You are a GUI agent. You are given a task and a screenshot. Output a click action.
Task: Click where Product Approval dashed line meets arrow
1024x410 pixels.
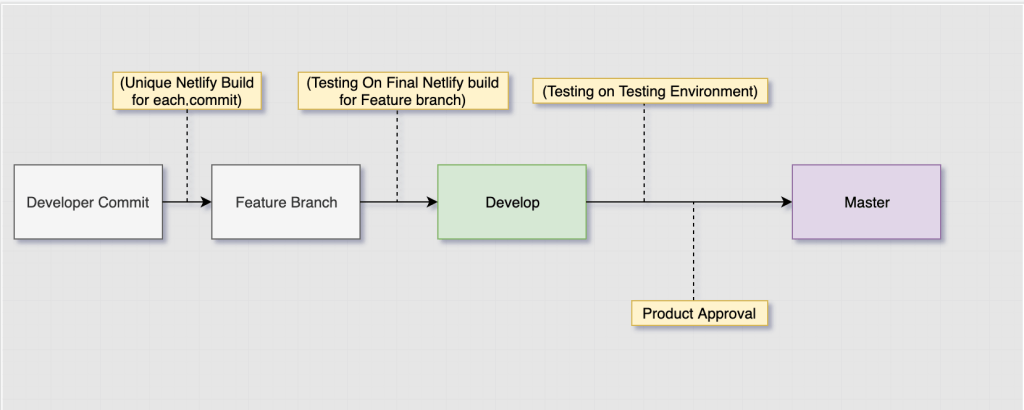click(693, 202)
